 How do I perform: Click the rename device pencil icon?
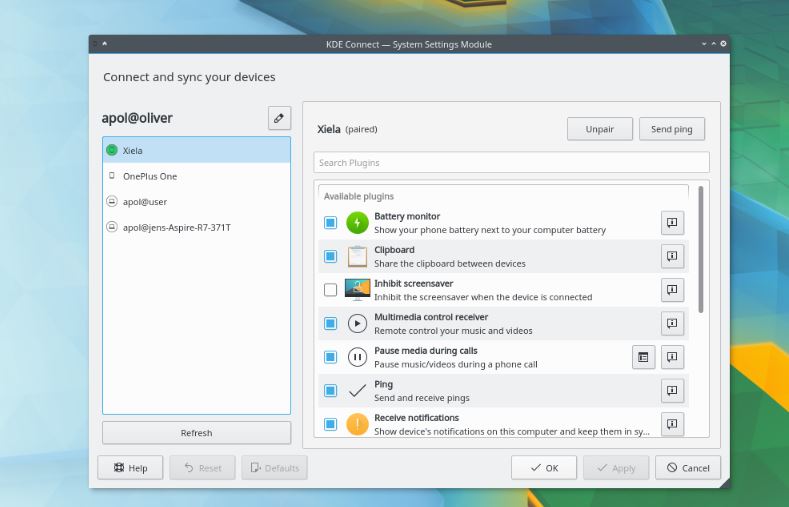(279, 118)
